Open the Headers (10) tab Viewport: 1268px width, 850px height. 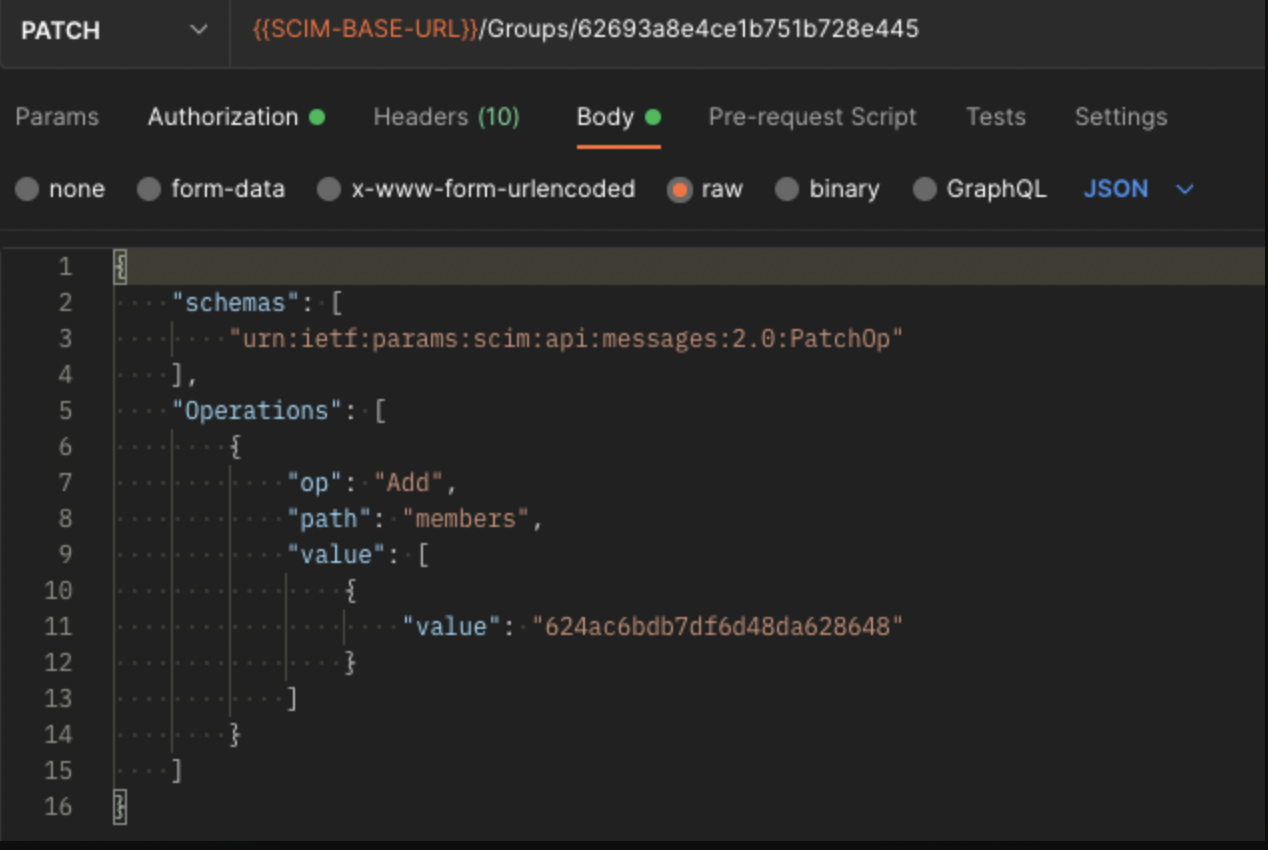[446, 117]
